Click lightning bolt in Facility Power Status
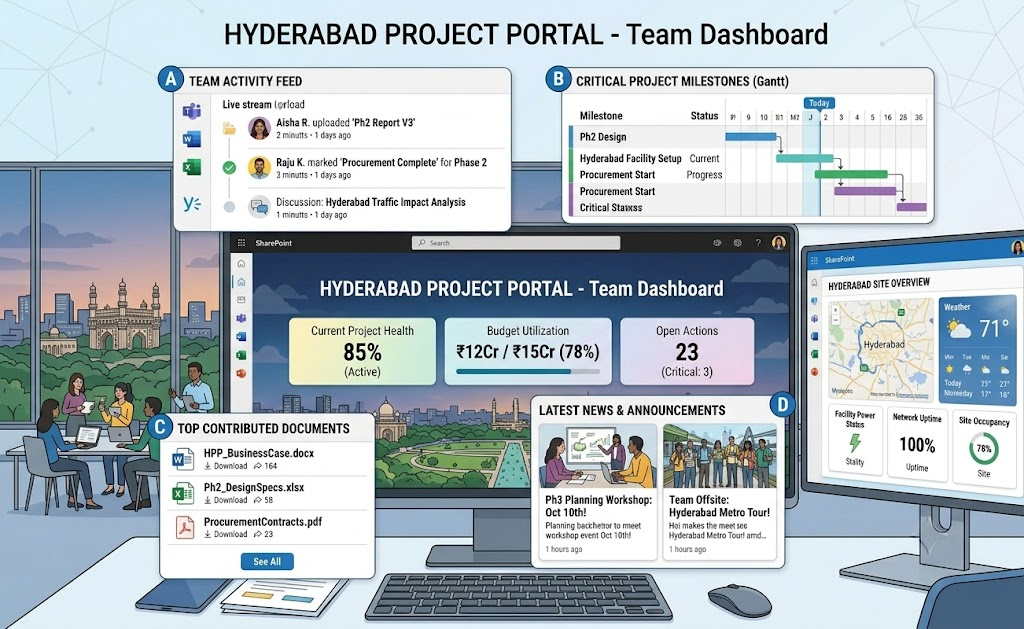 pyautogui.click(x=854, y=443)
